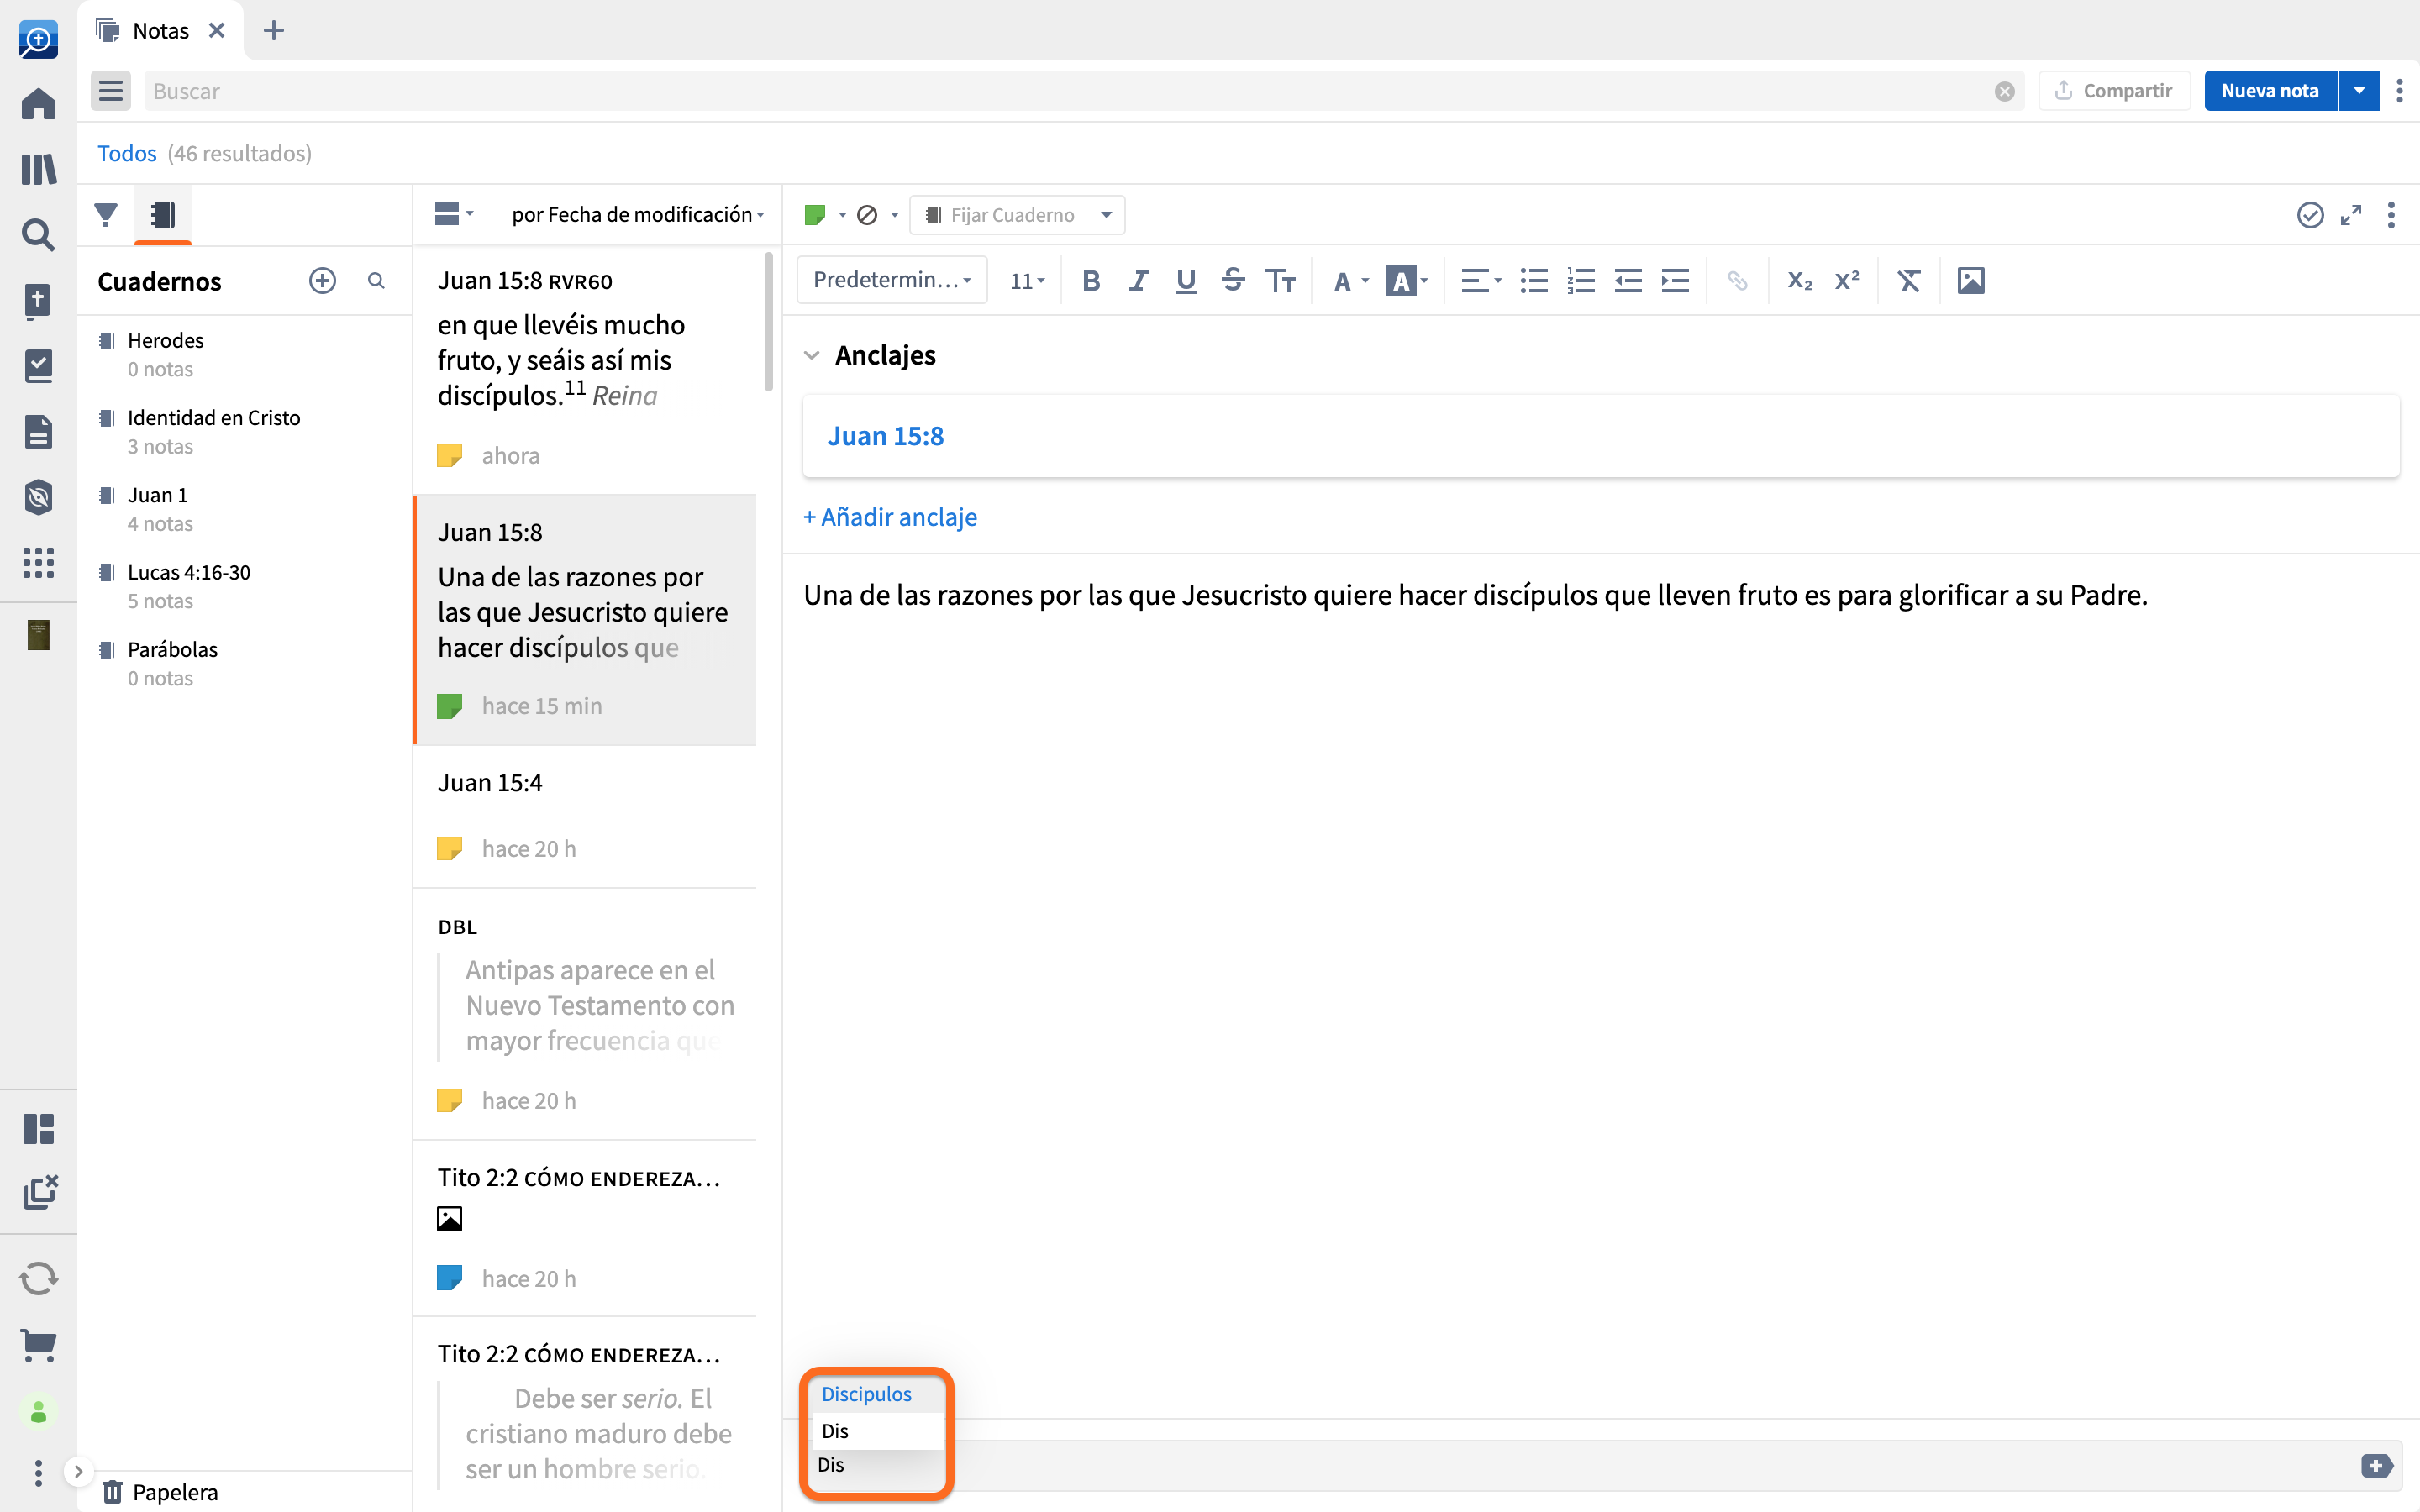Open the Search magnifier in the sidebar
The image size is (2420, 1512).
[x=38, y=235]
